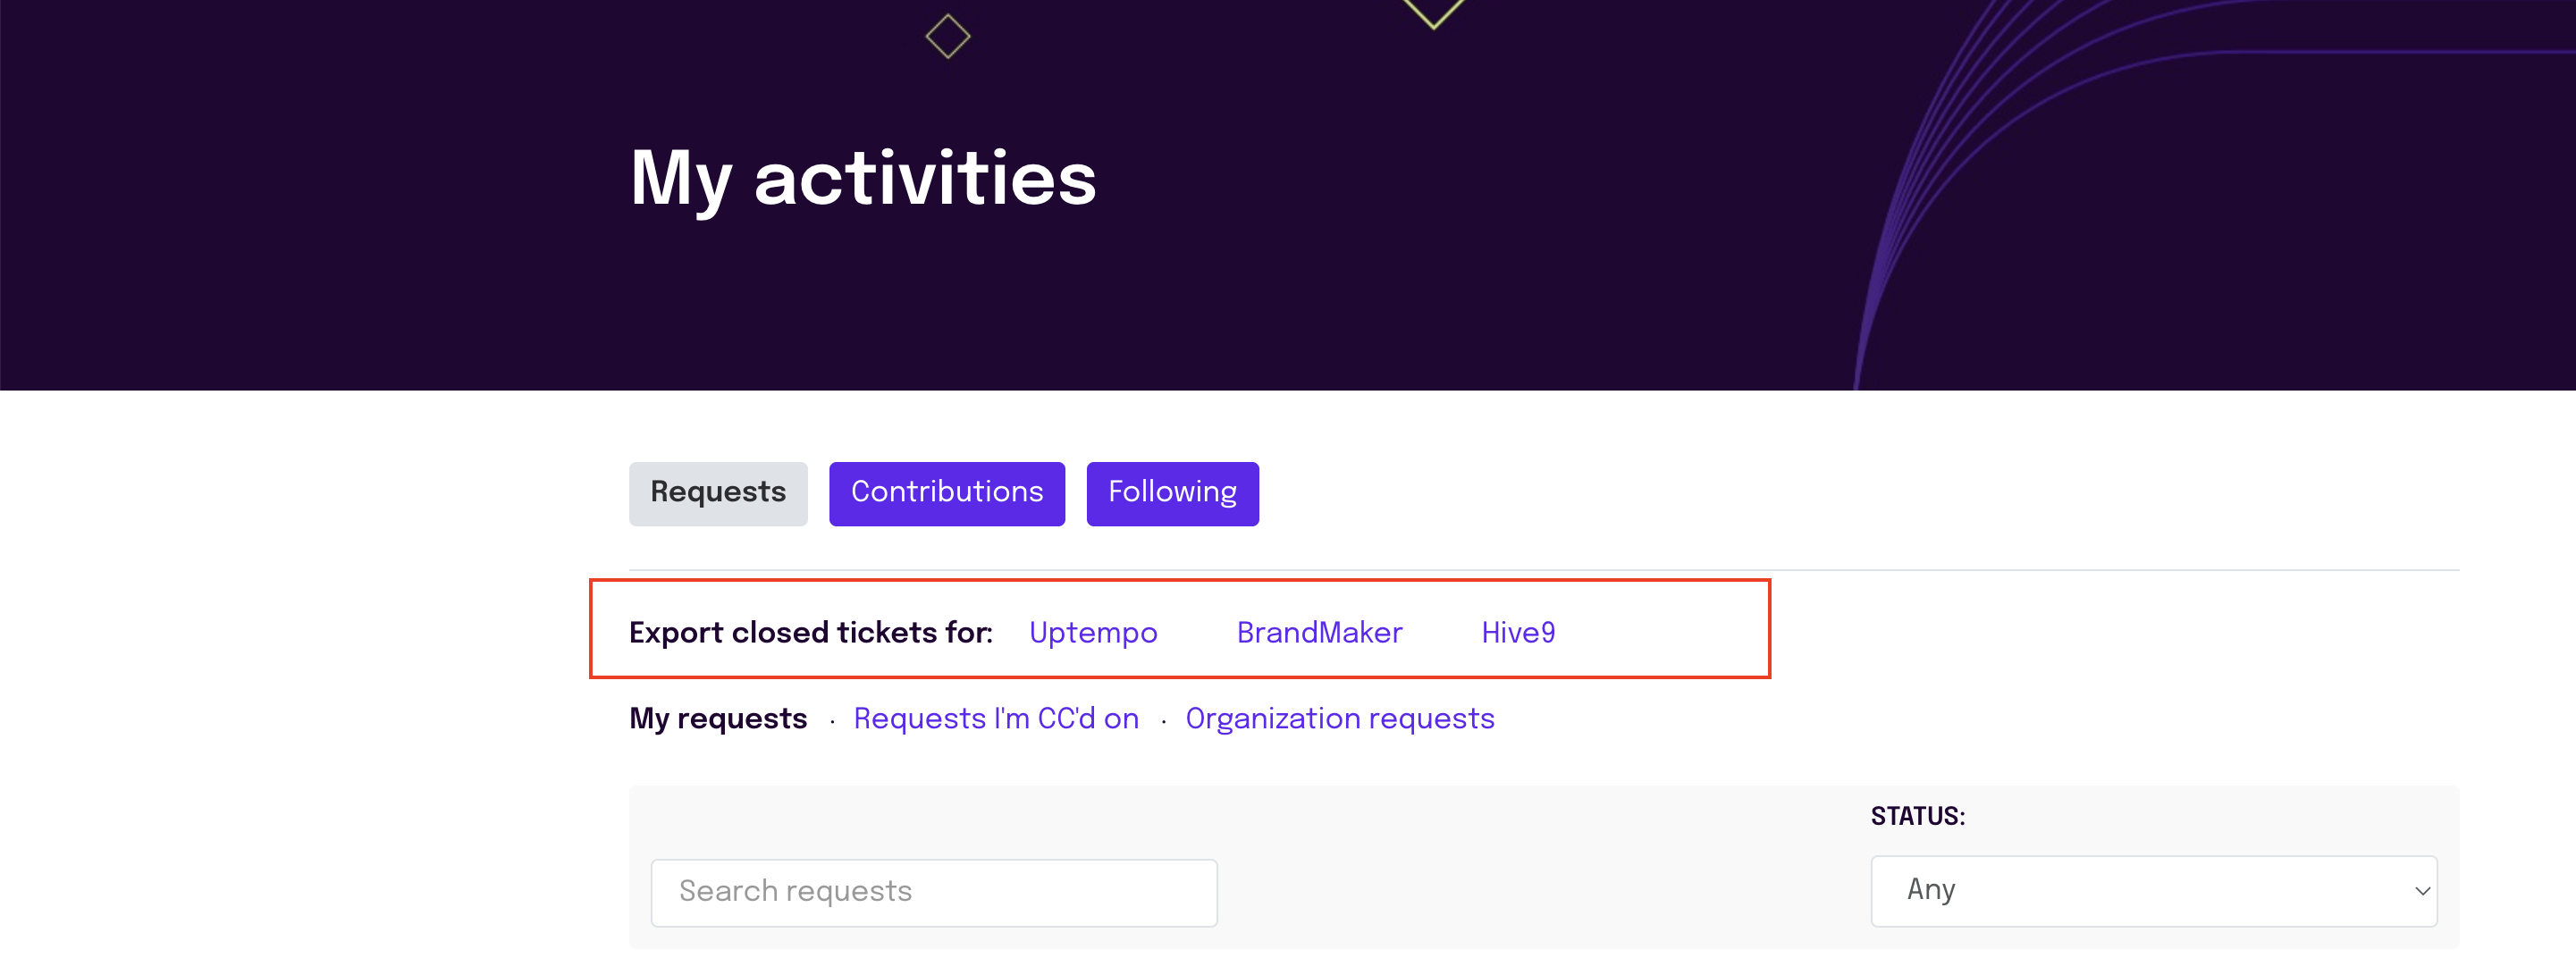Viewport: 2576px width, 958px height.
Task: Switch to the Requests tab
Action: click(718, 493)
